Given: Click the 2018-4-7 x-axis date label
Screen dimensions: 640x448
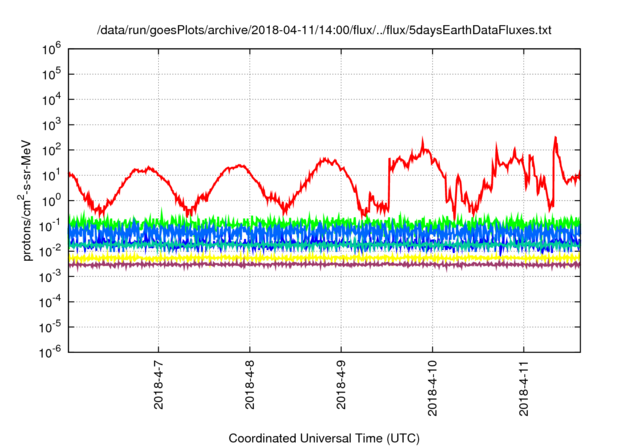Looking at the screenshot, I should click(158, 385).
